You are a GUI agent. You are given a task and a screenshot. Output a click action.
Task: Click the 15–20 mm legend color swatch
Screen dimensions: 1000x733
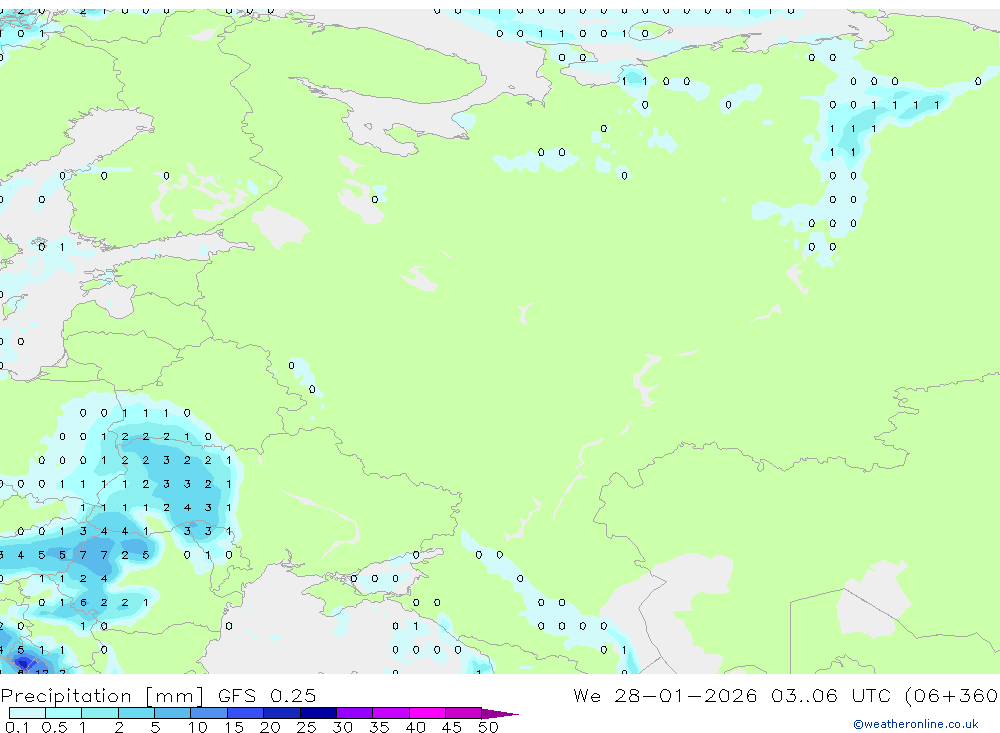[x=246, y=713]
